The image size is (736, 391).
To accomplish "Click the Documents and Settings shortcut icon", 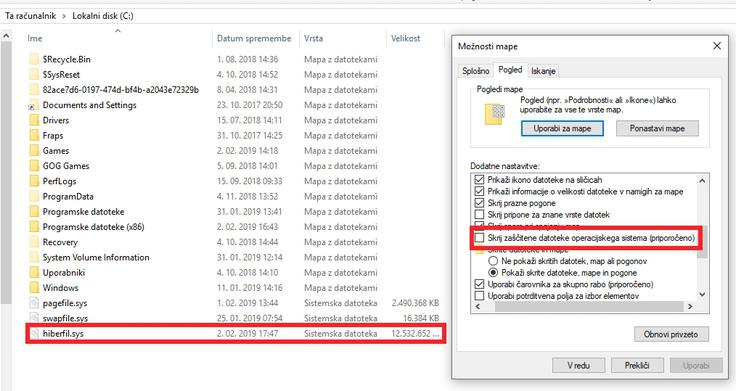I will (x=34, y=105).
